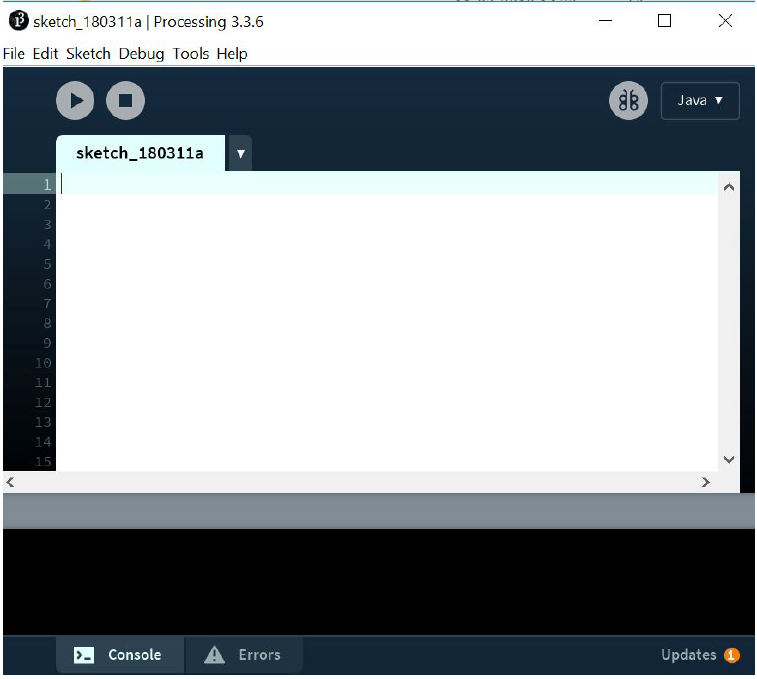This screenshot has width=757, height=679.
Task: Click the Updates notification link
Action: click(x=688, y=655)
